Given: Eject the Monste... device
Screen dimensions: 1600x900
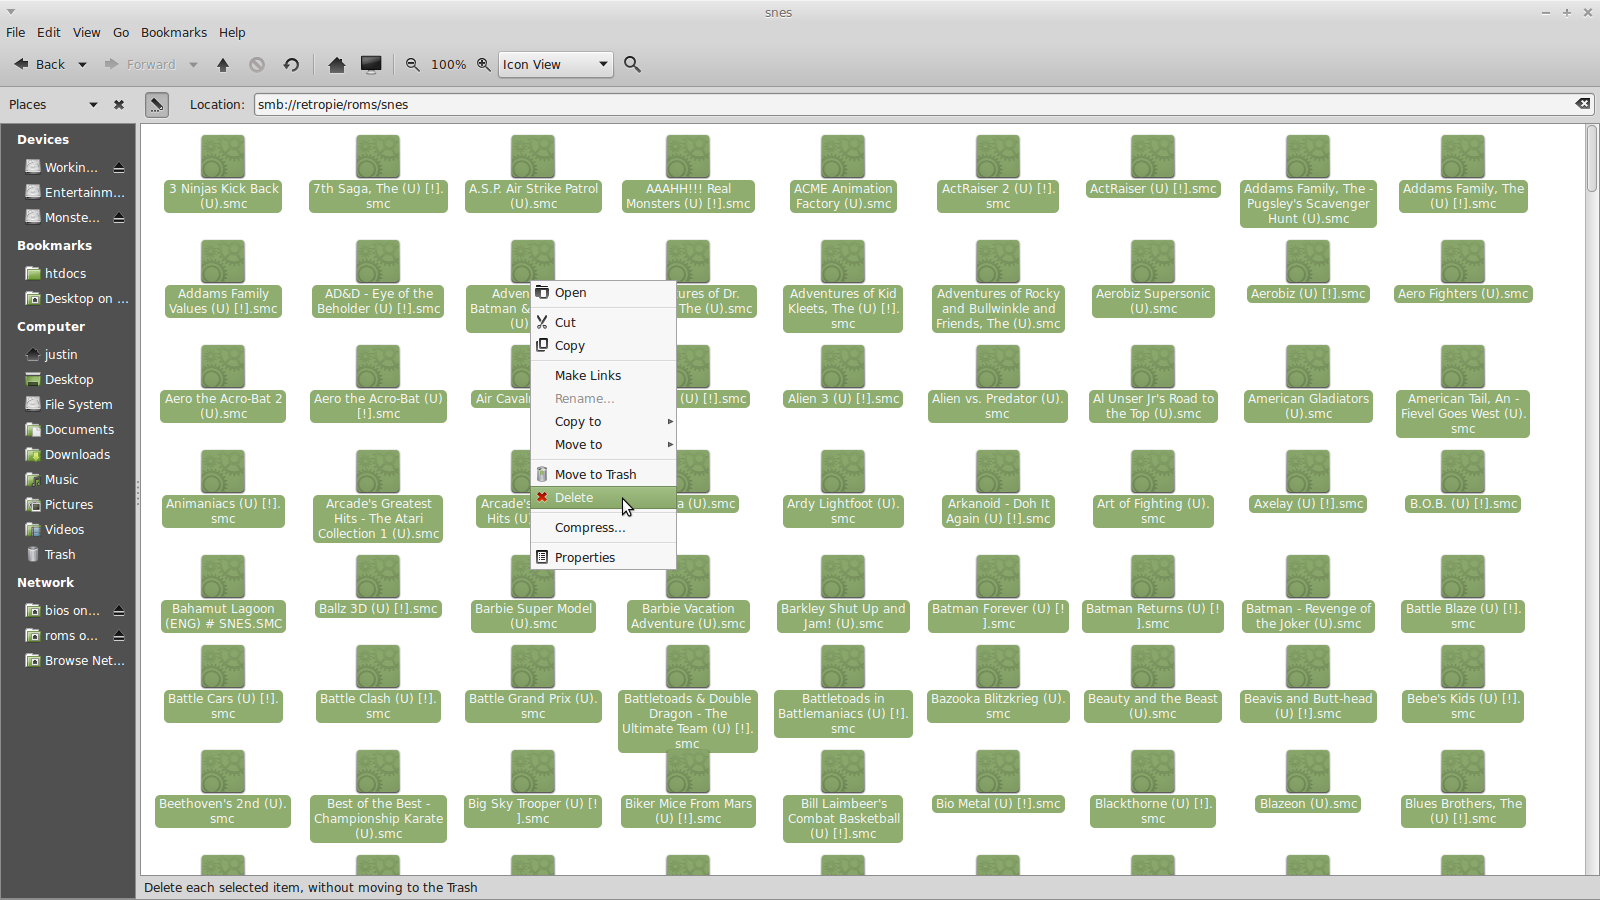Looking at the screenshot, I should click(x=119, y=217).
